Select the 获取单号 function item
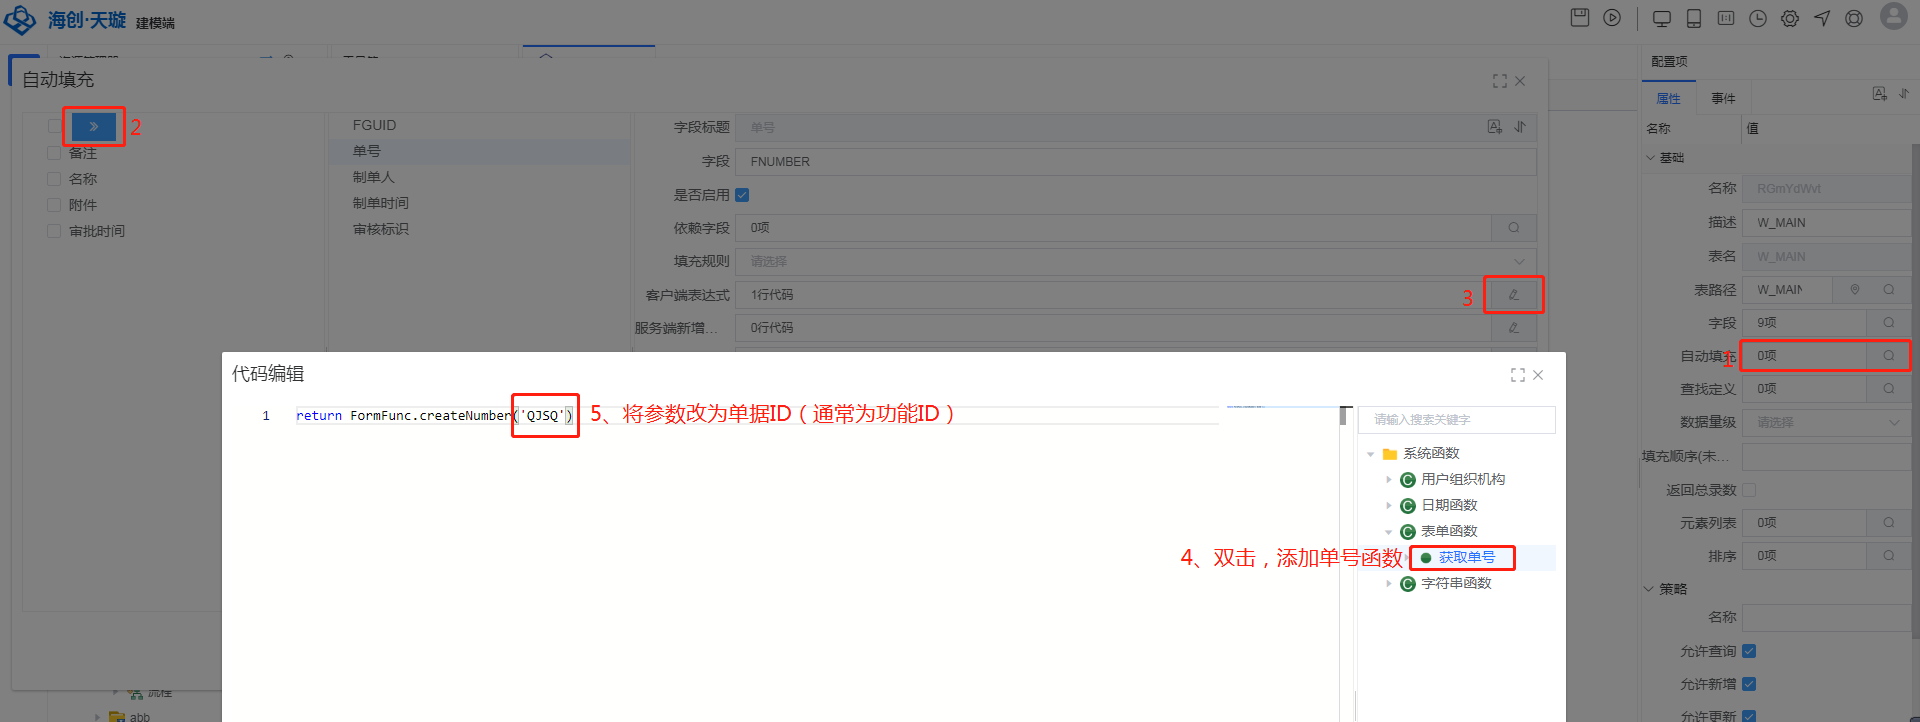Image resolution: width=1920 pixels, height=722 pixels. 1466,558
